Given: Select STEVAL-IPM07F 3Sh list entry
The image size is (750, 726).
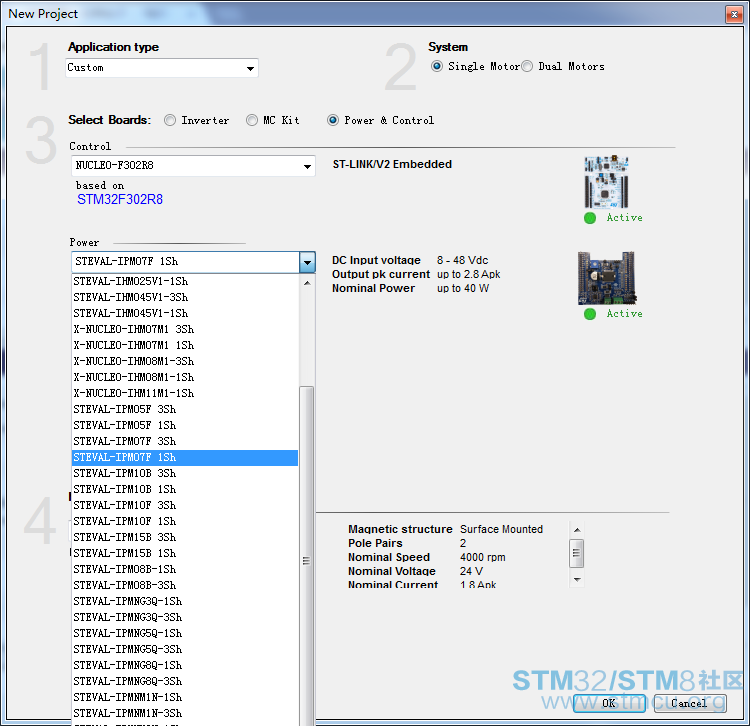Looking at the screenshot, I should coord(185,441).
